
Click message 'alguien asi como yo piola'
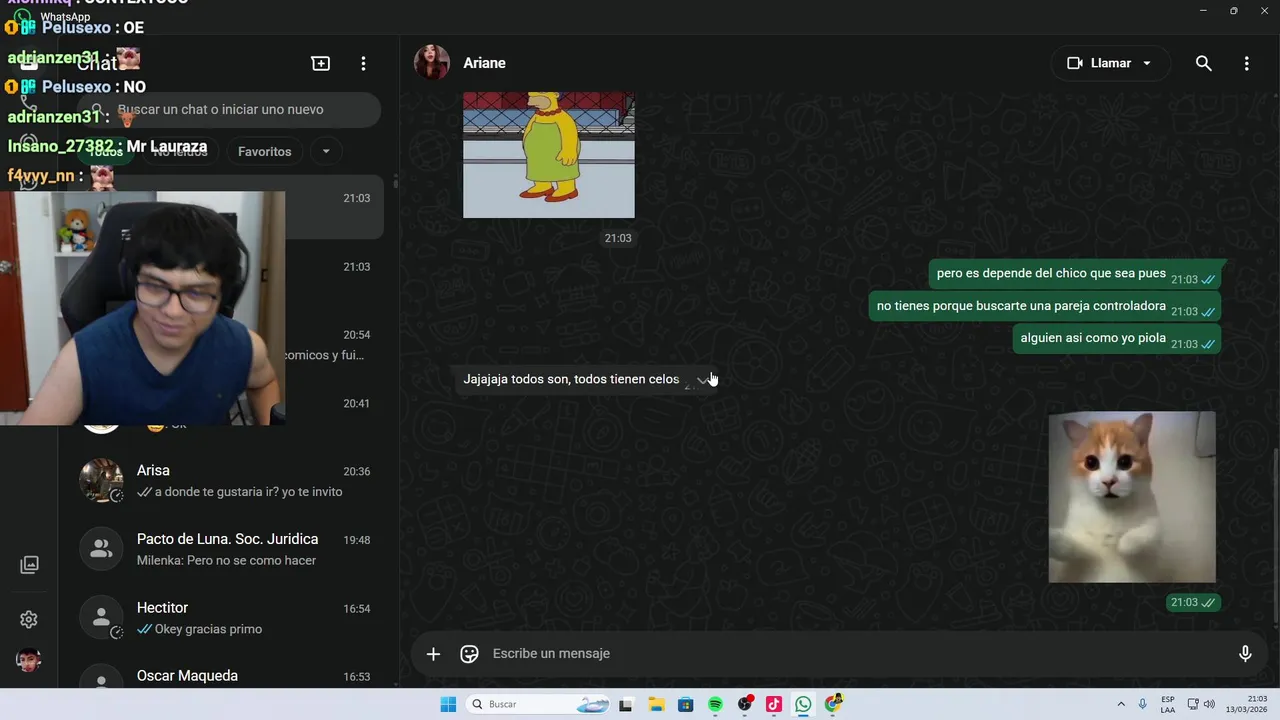coord(1117,338)
